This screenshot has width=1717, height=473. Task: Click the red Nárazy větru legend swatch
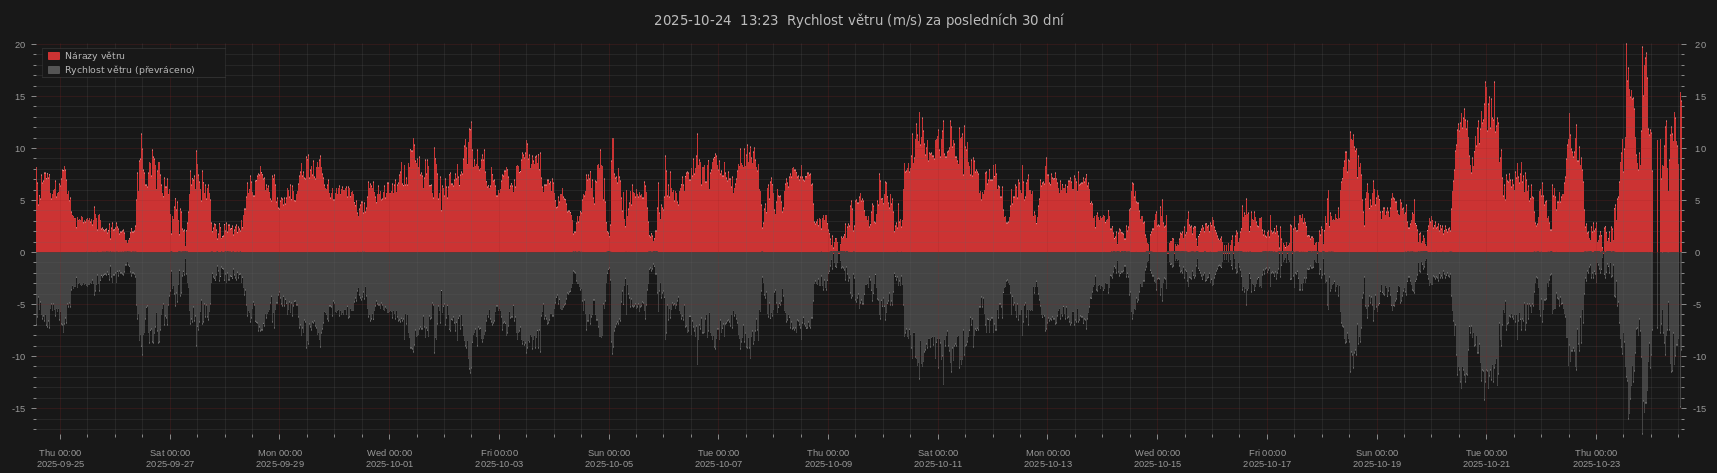54,56
